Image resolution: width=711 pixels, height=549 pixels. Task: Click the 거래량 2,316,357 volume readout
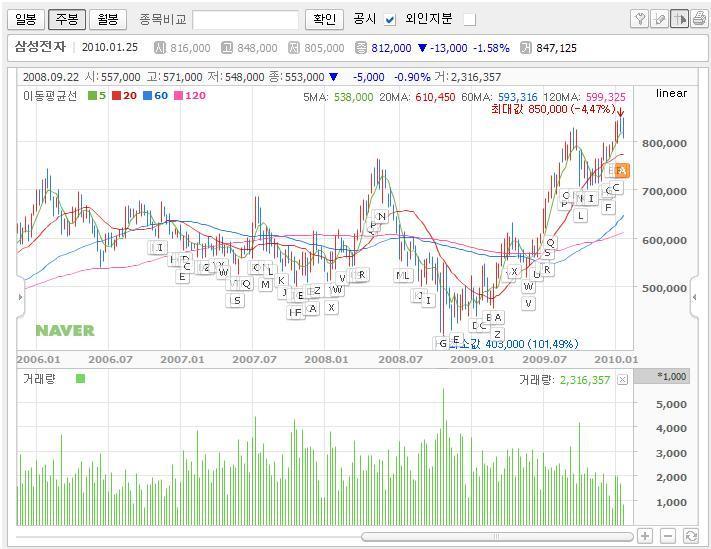coord(565,380)
